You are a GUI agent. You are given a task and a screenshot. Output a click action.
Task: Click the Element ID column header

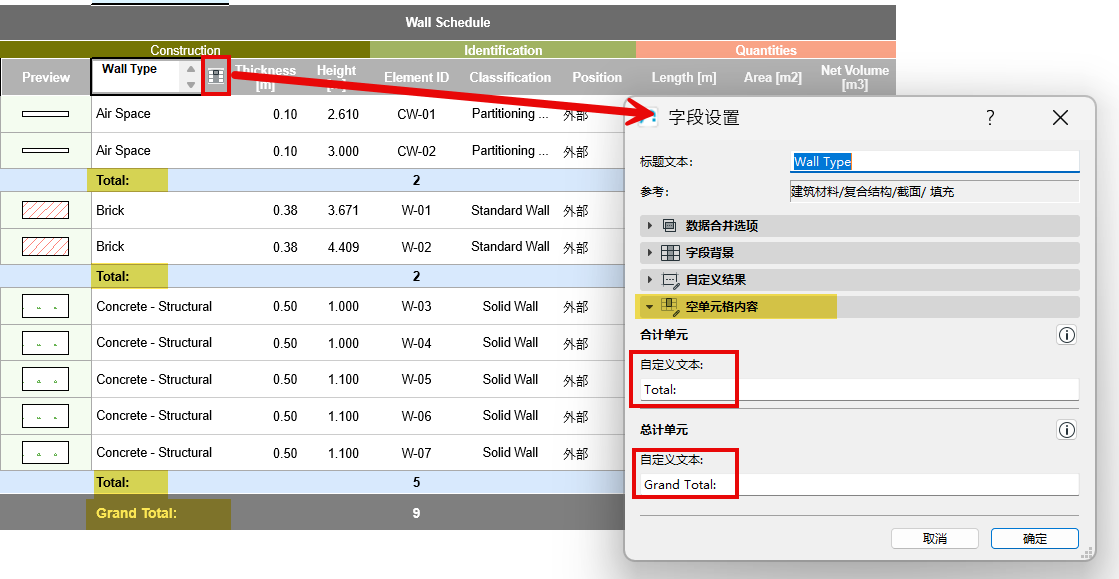coord(416,77)
